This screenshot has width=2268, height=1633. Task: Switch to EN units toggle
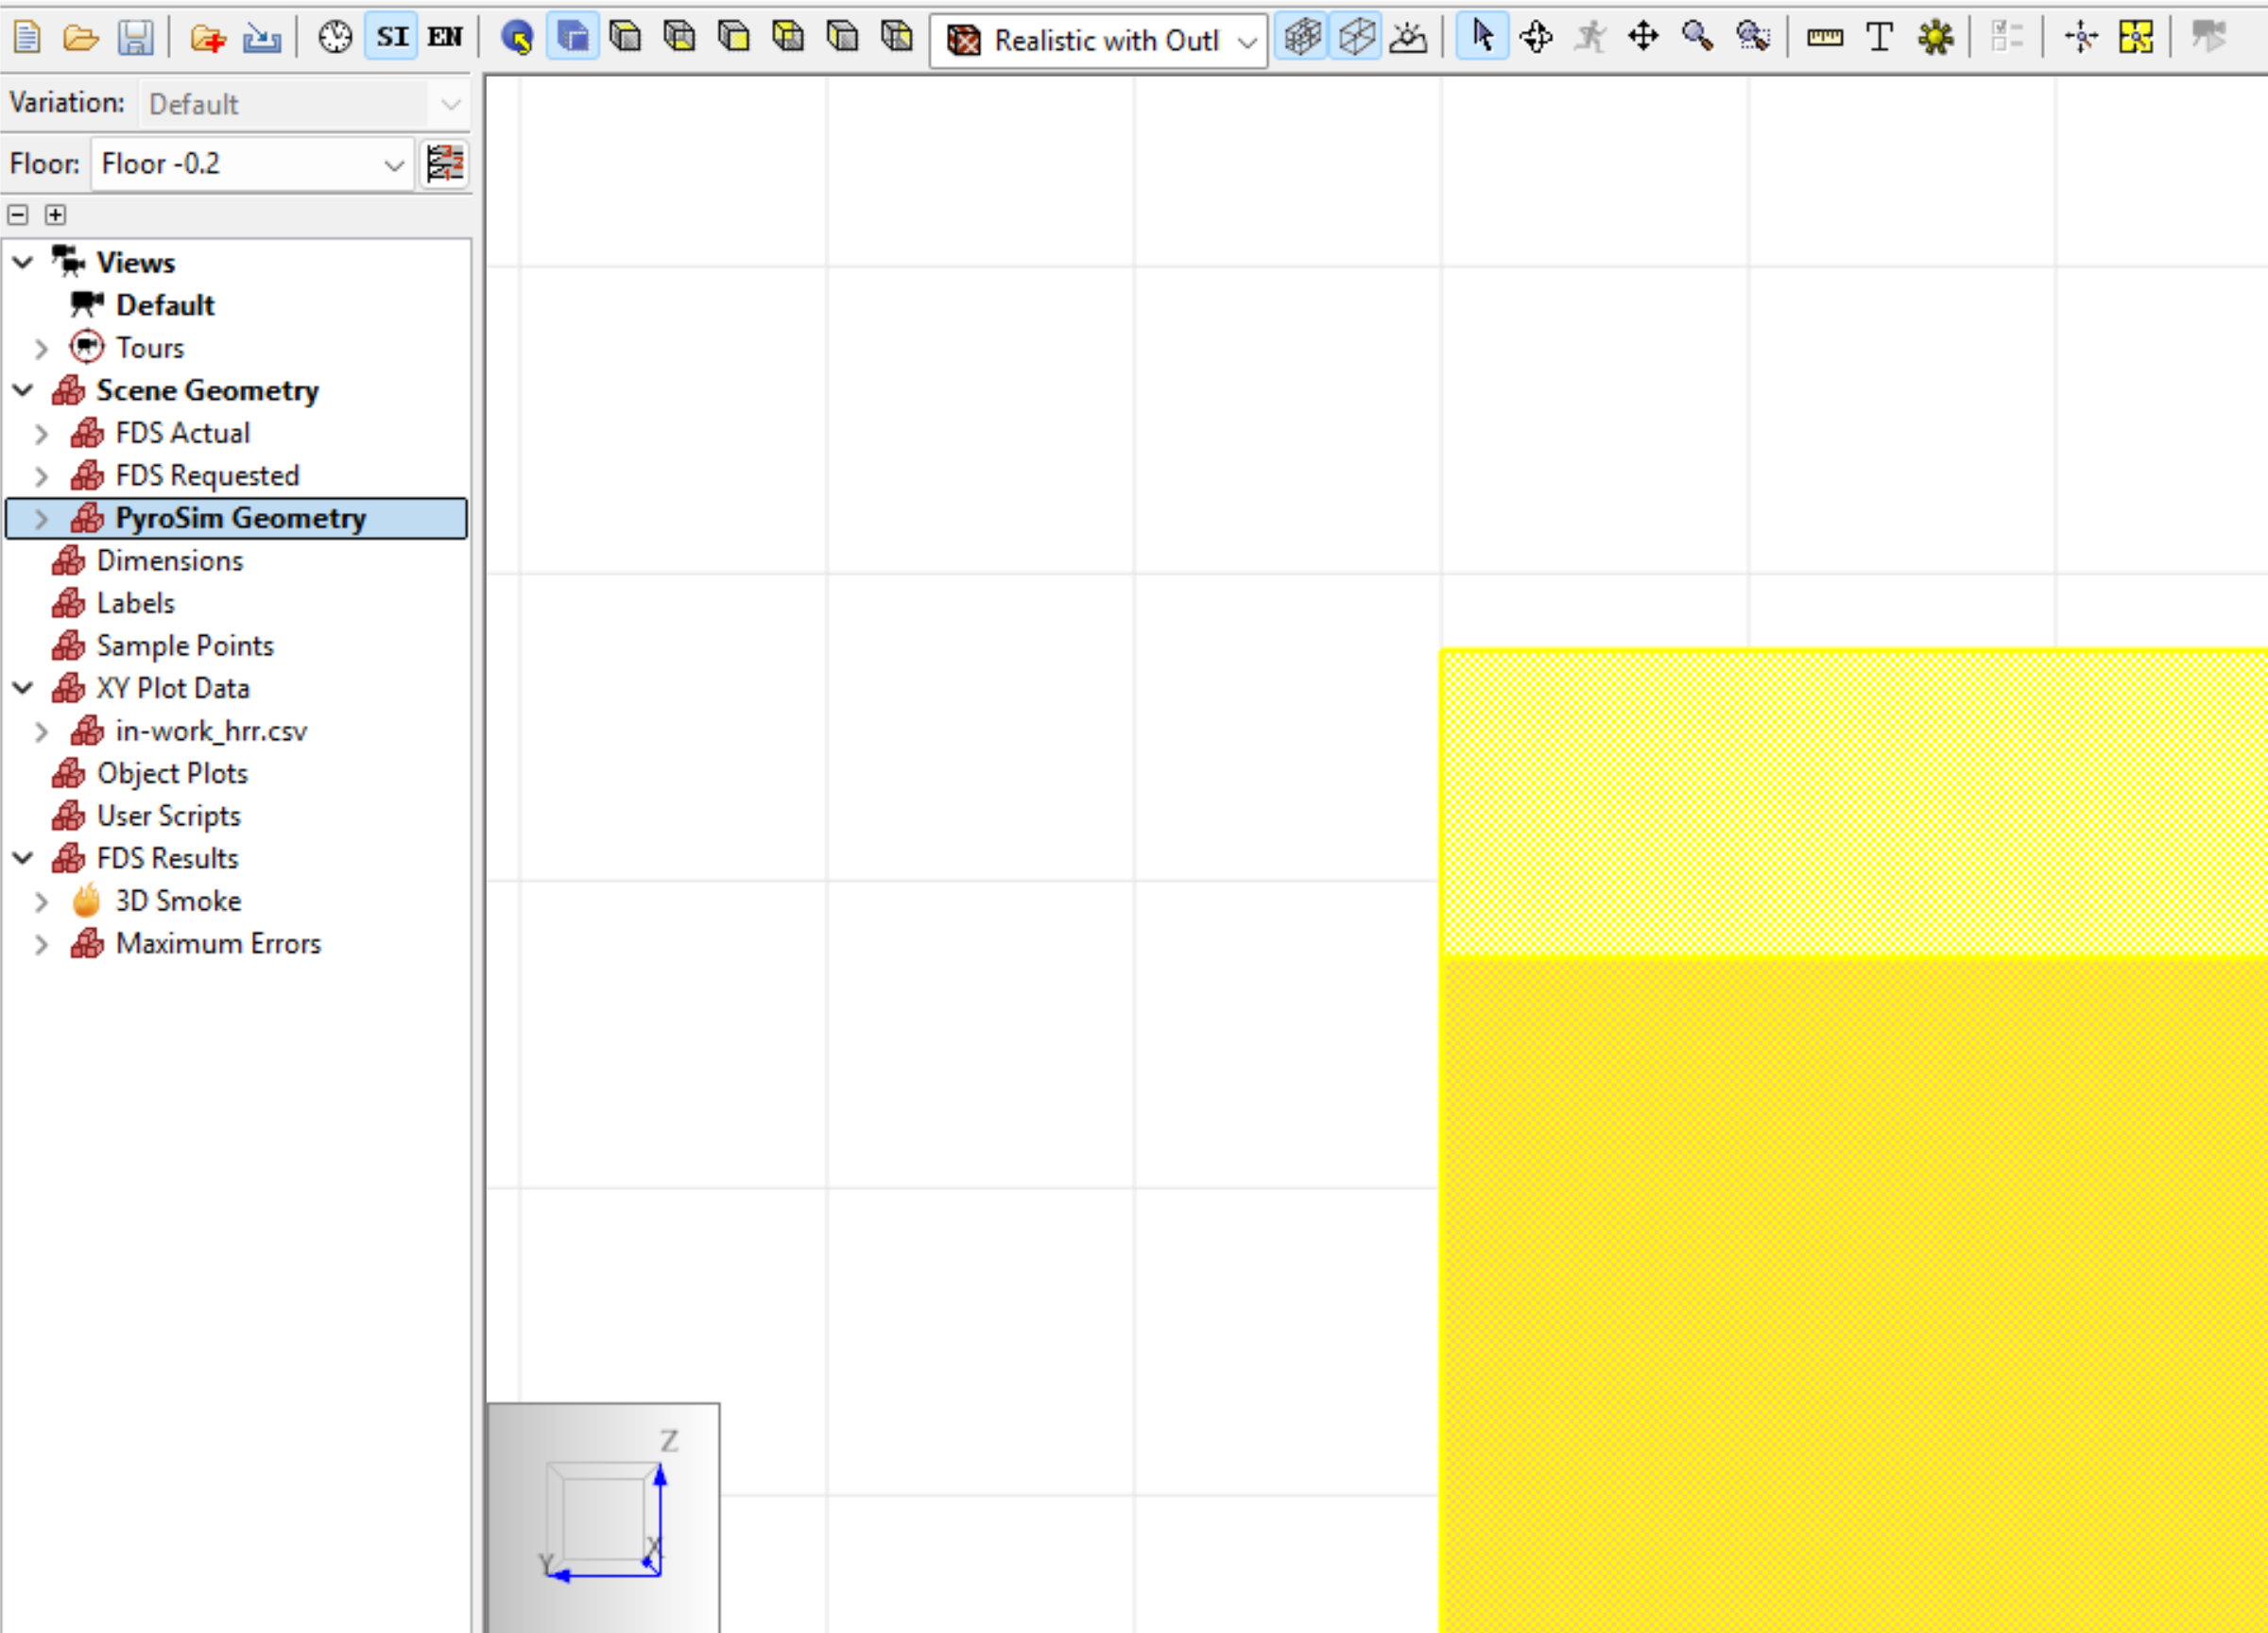point(445,38)
